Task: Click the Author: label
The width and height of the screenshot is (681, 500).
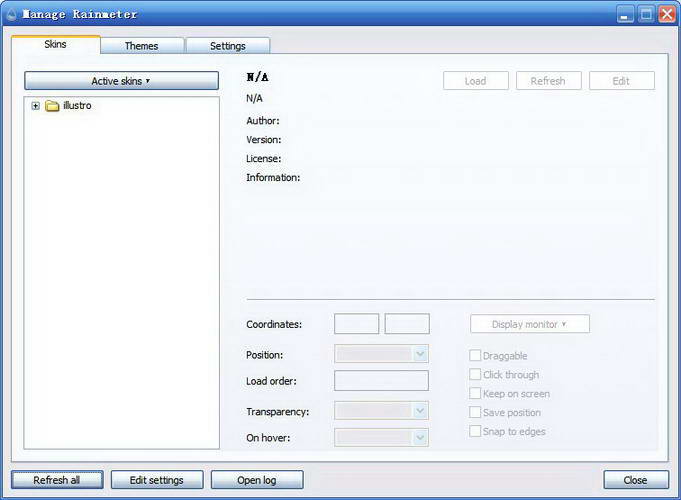Action: 263,121
